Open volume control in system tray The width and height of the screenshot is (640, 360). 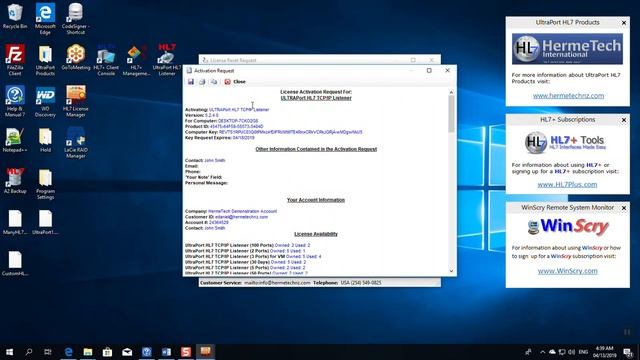571,352
